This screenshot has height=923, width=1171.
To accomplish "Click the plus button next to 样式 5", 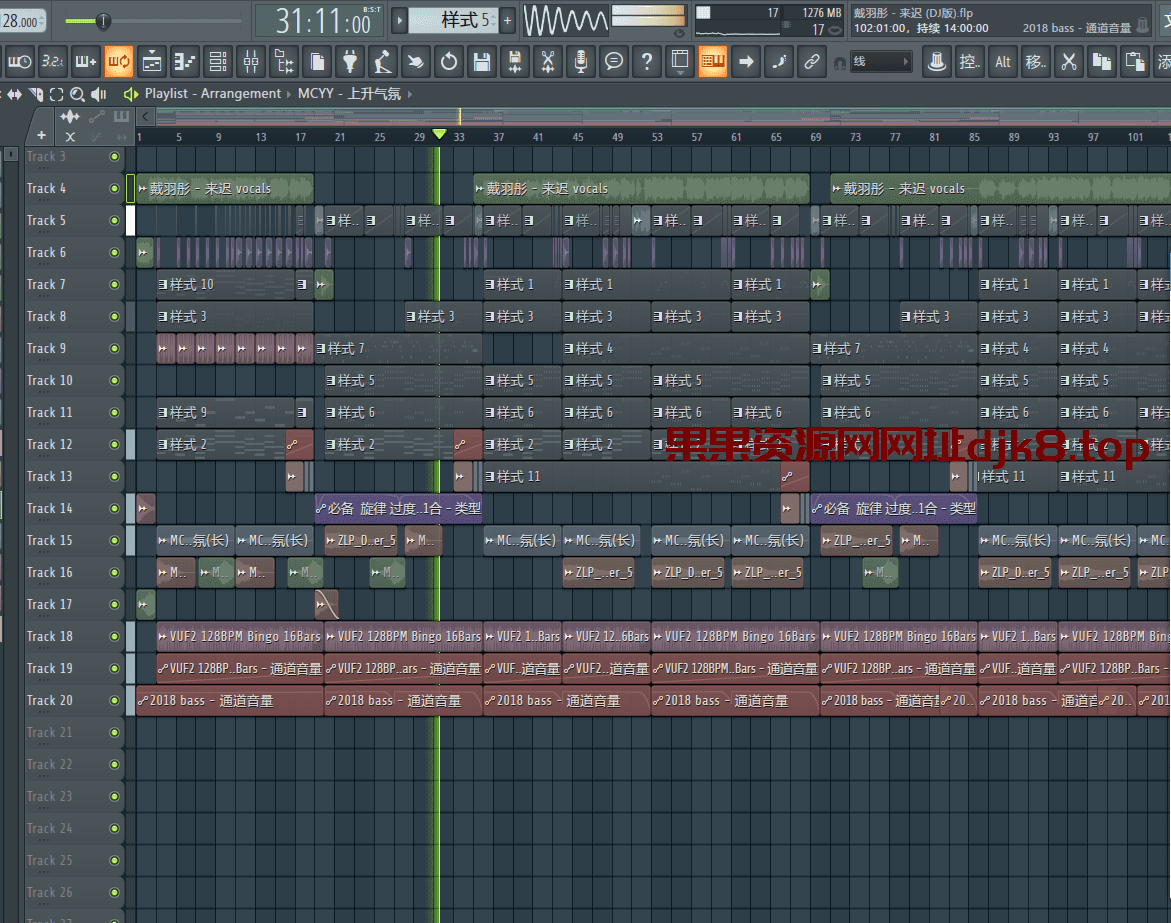I will click(x=507, y=20).
